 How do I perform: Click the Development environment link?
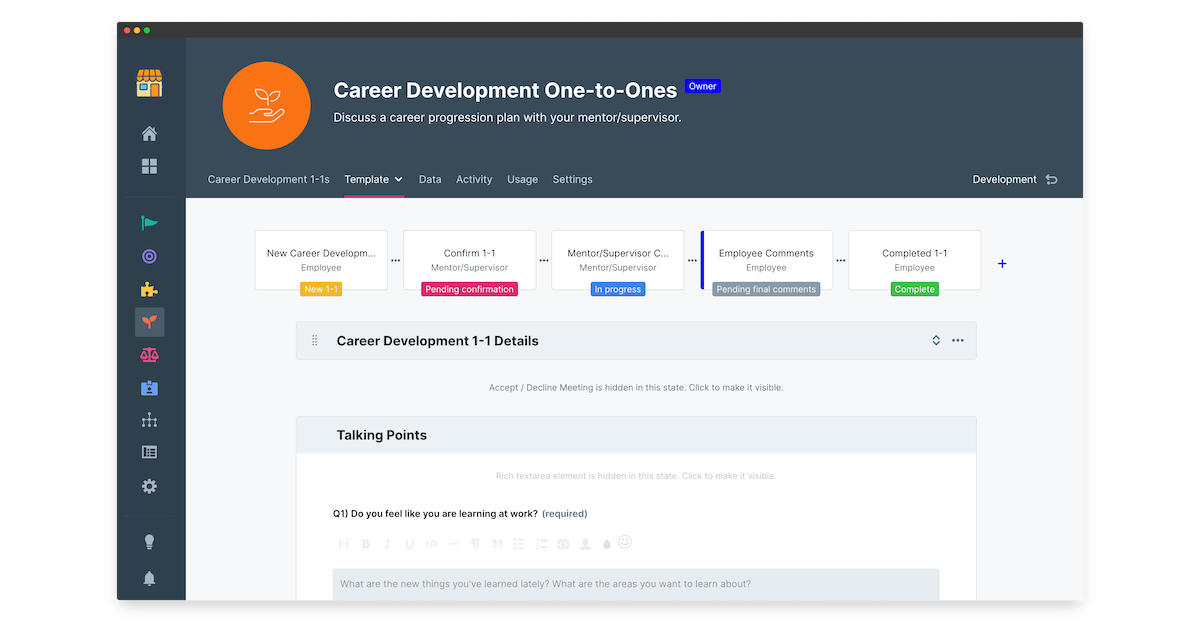[1004, 180]
